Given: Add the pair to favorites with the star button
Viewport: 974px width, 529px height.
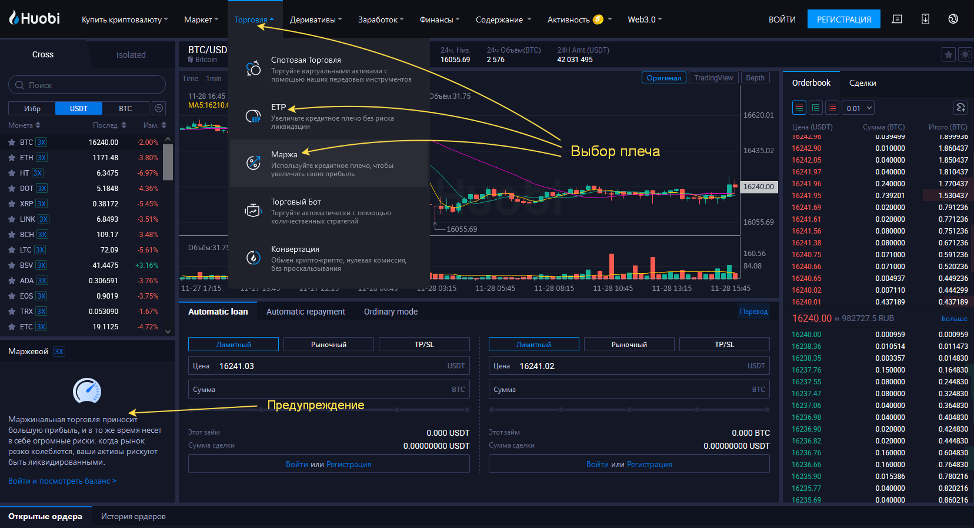Looking at the screenshot, I should 947,54.
